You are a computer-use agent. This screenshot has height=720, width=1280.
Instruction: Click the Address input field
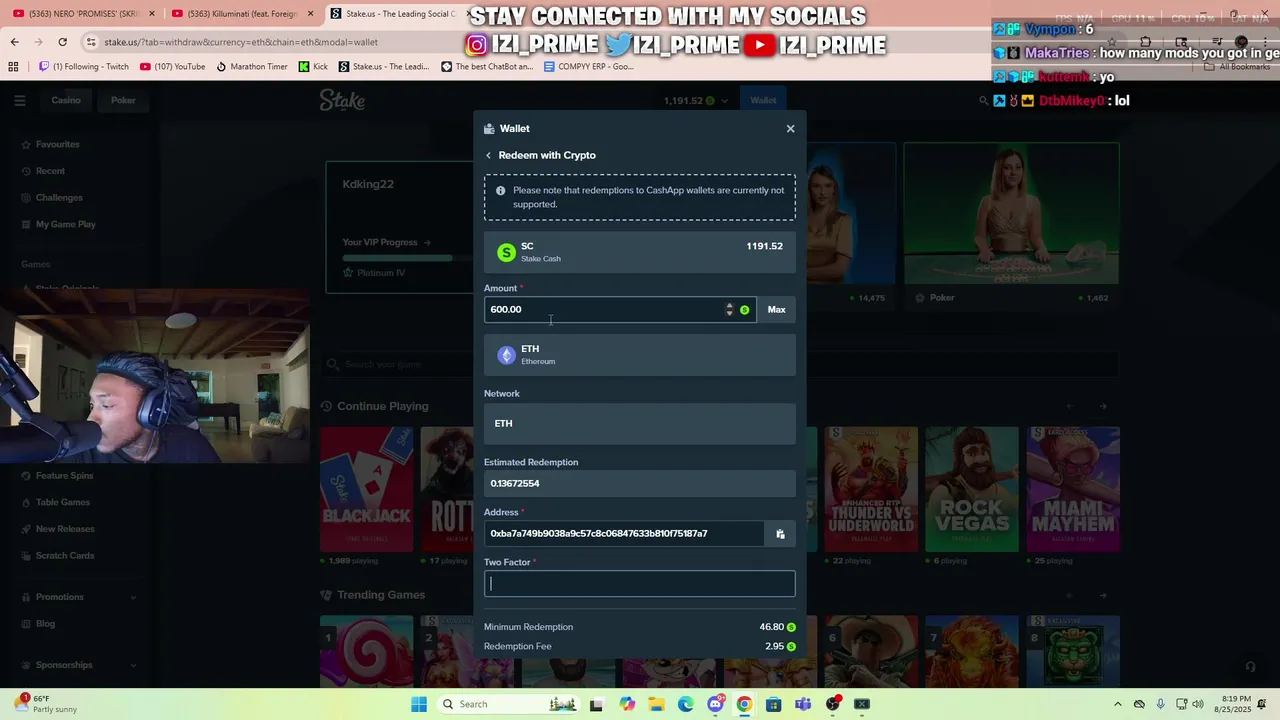[x=625, y=534]
